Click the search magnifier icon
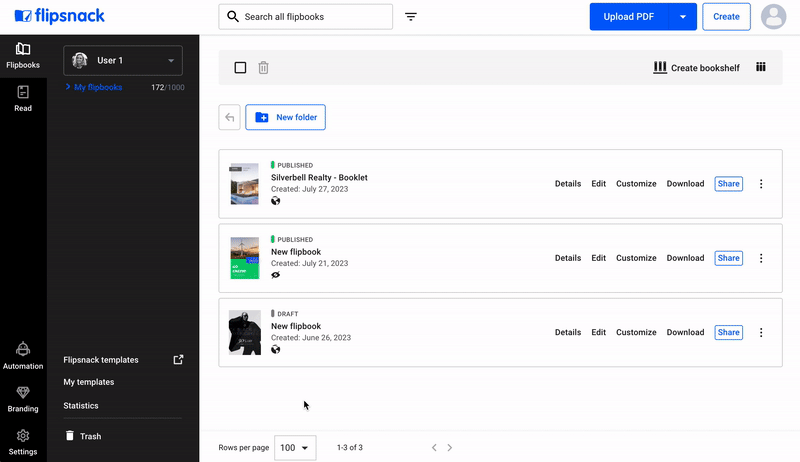 pos(233,16)
